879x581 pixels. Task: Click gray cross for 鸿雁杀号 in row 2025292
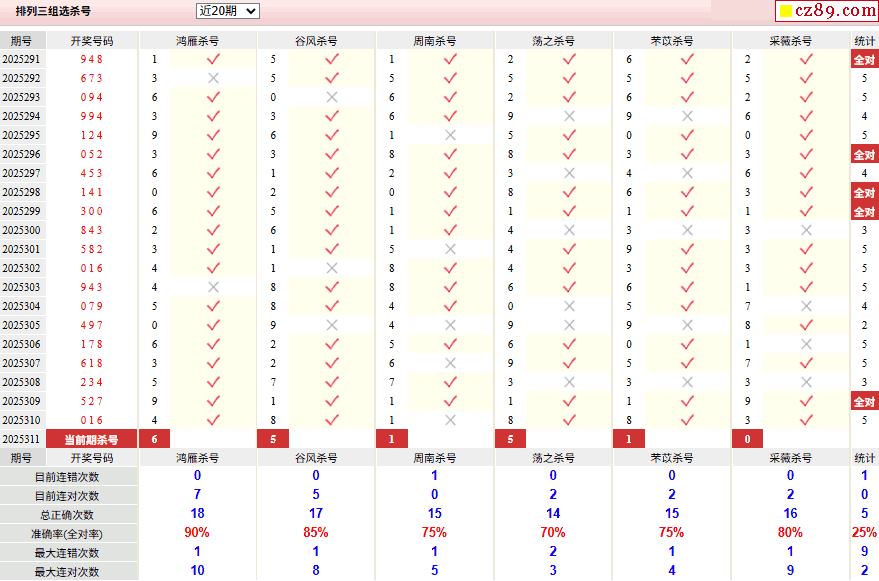tap(213, 78)
